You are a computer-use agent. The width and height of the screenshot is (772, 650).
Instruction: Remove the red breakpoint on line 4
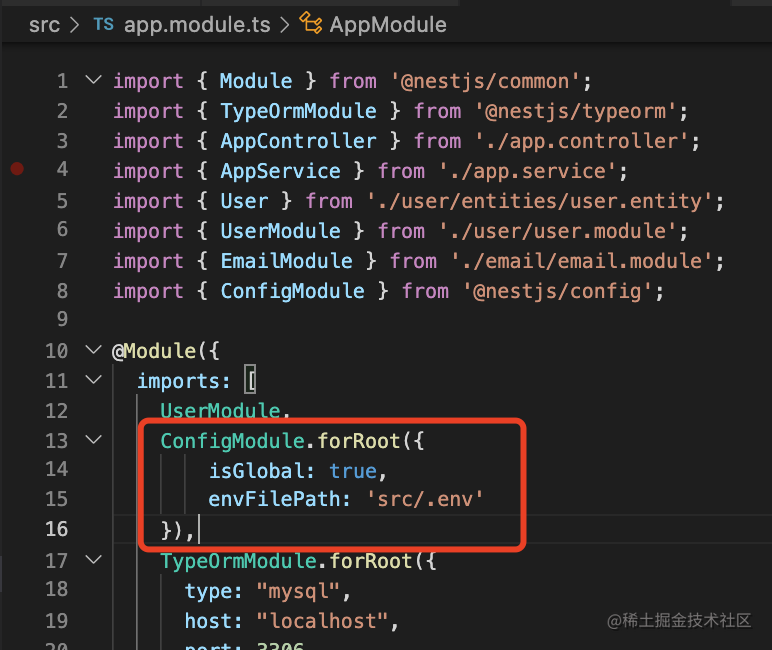click(17, 170)
